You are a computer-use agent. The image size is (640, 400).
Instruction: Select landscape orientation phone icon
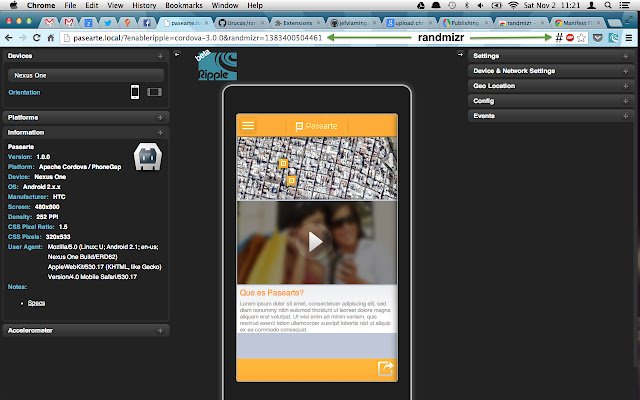[154, 92]
